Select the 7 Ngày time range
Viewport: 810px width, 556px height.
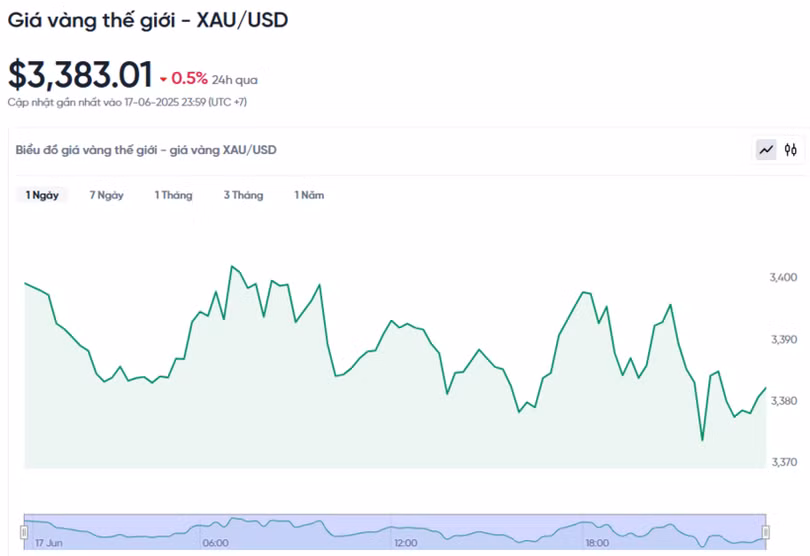click(x=106, y=195)
